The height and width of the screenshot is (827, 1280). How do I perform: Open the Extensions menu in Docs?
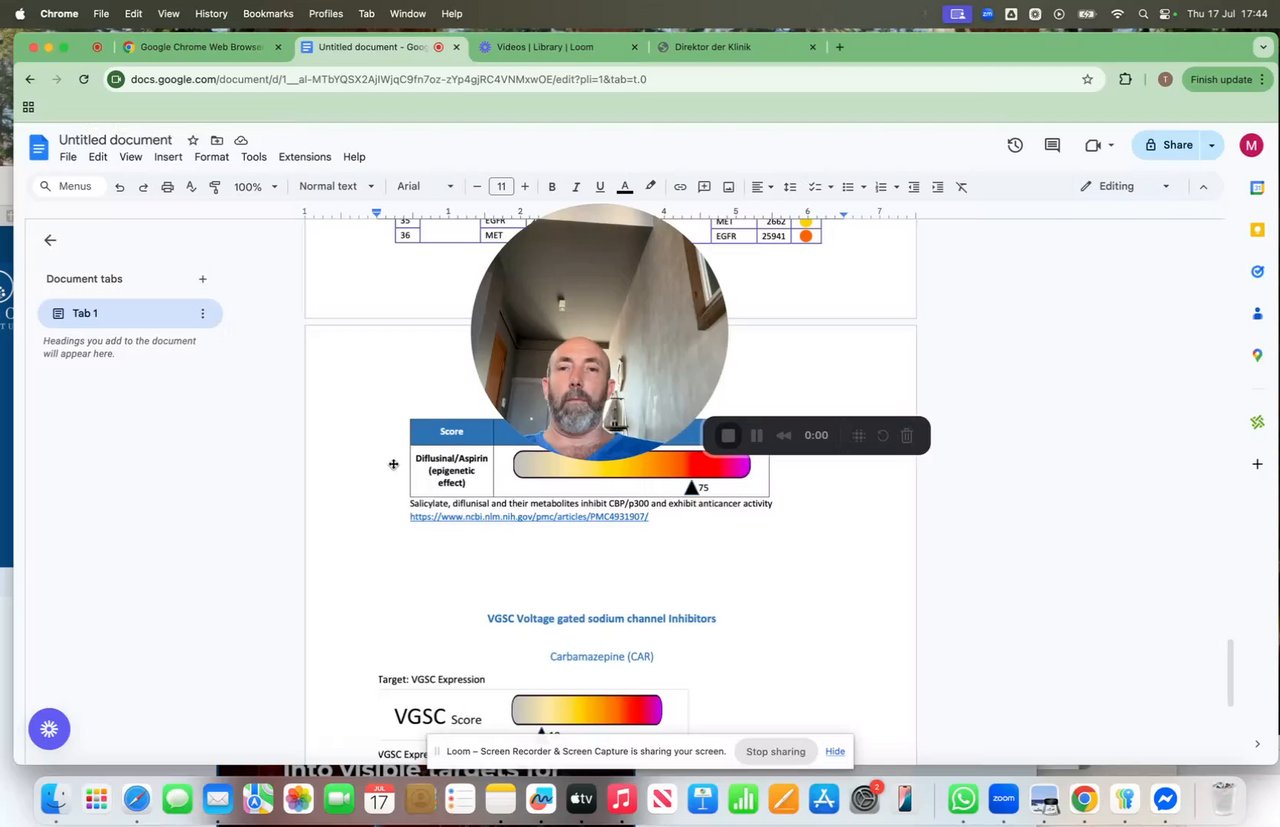point(305,157)
